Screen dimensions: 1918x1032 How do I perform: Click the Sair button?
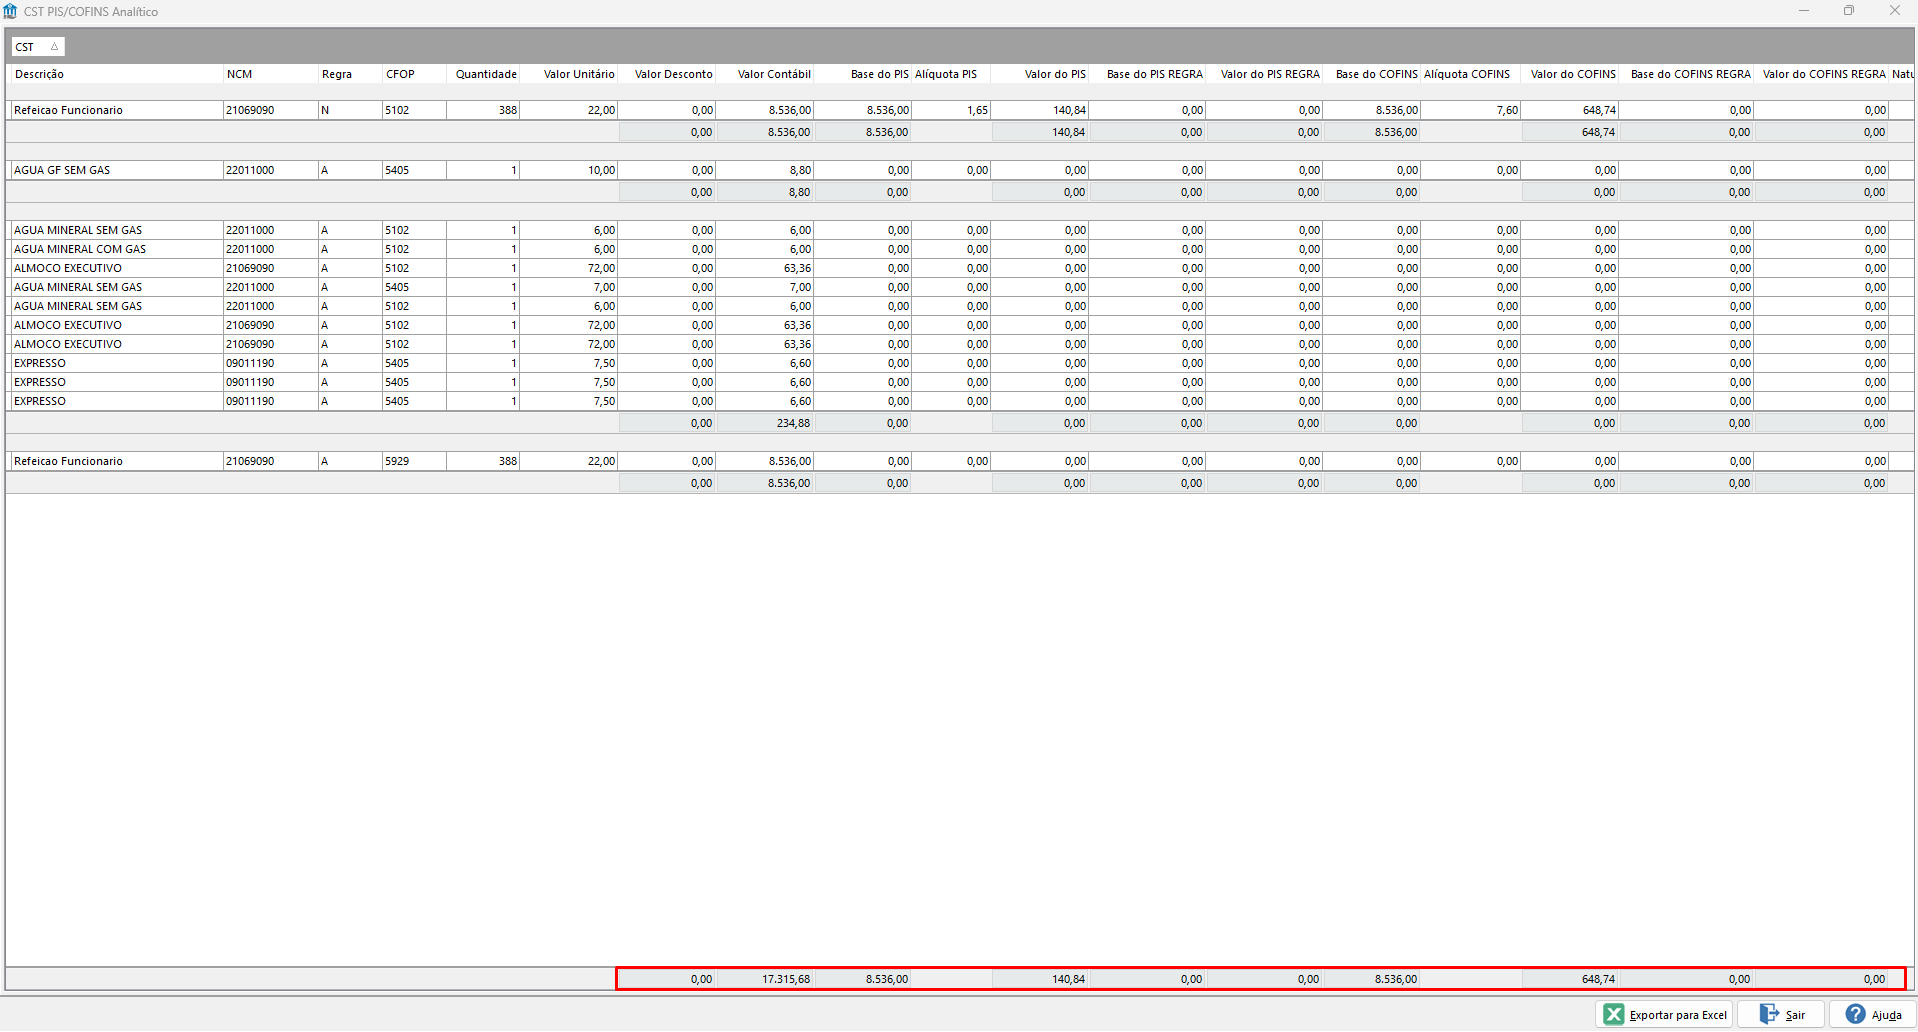(x=1781, y=1014)
